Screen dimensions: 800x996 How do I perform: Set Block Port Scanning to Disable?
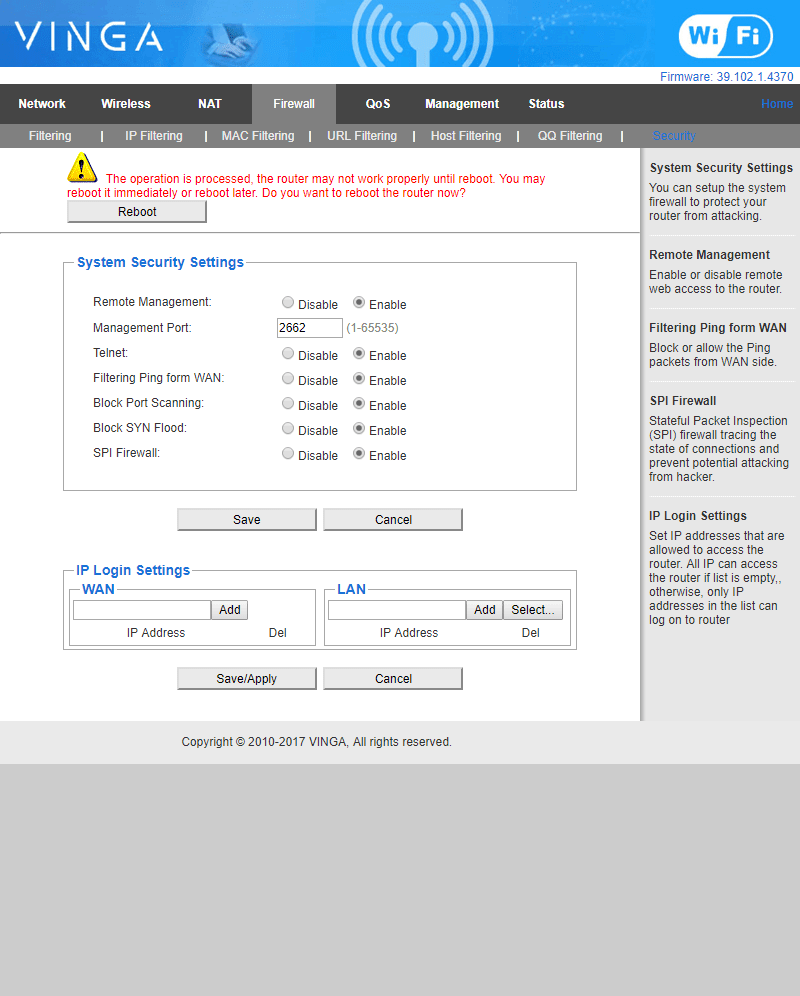[288, 404]
